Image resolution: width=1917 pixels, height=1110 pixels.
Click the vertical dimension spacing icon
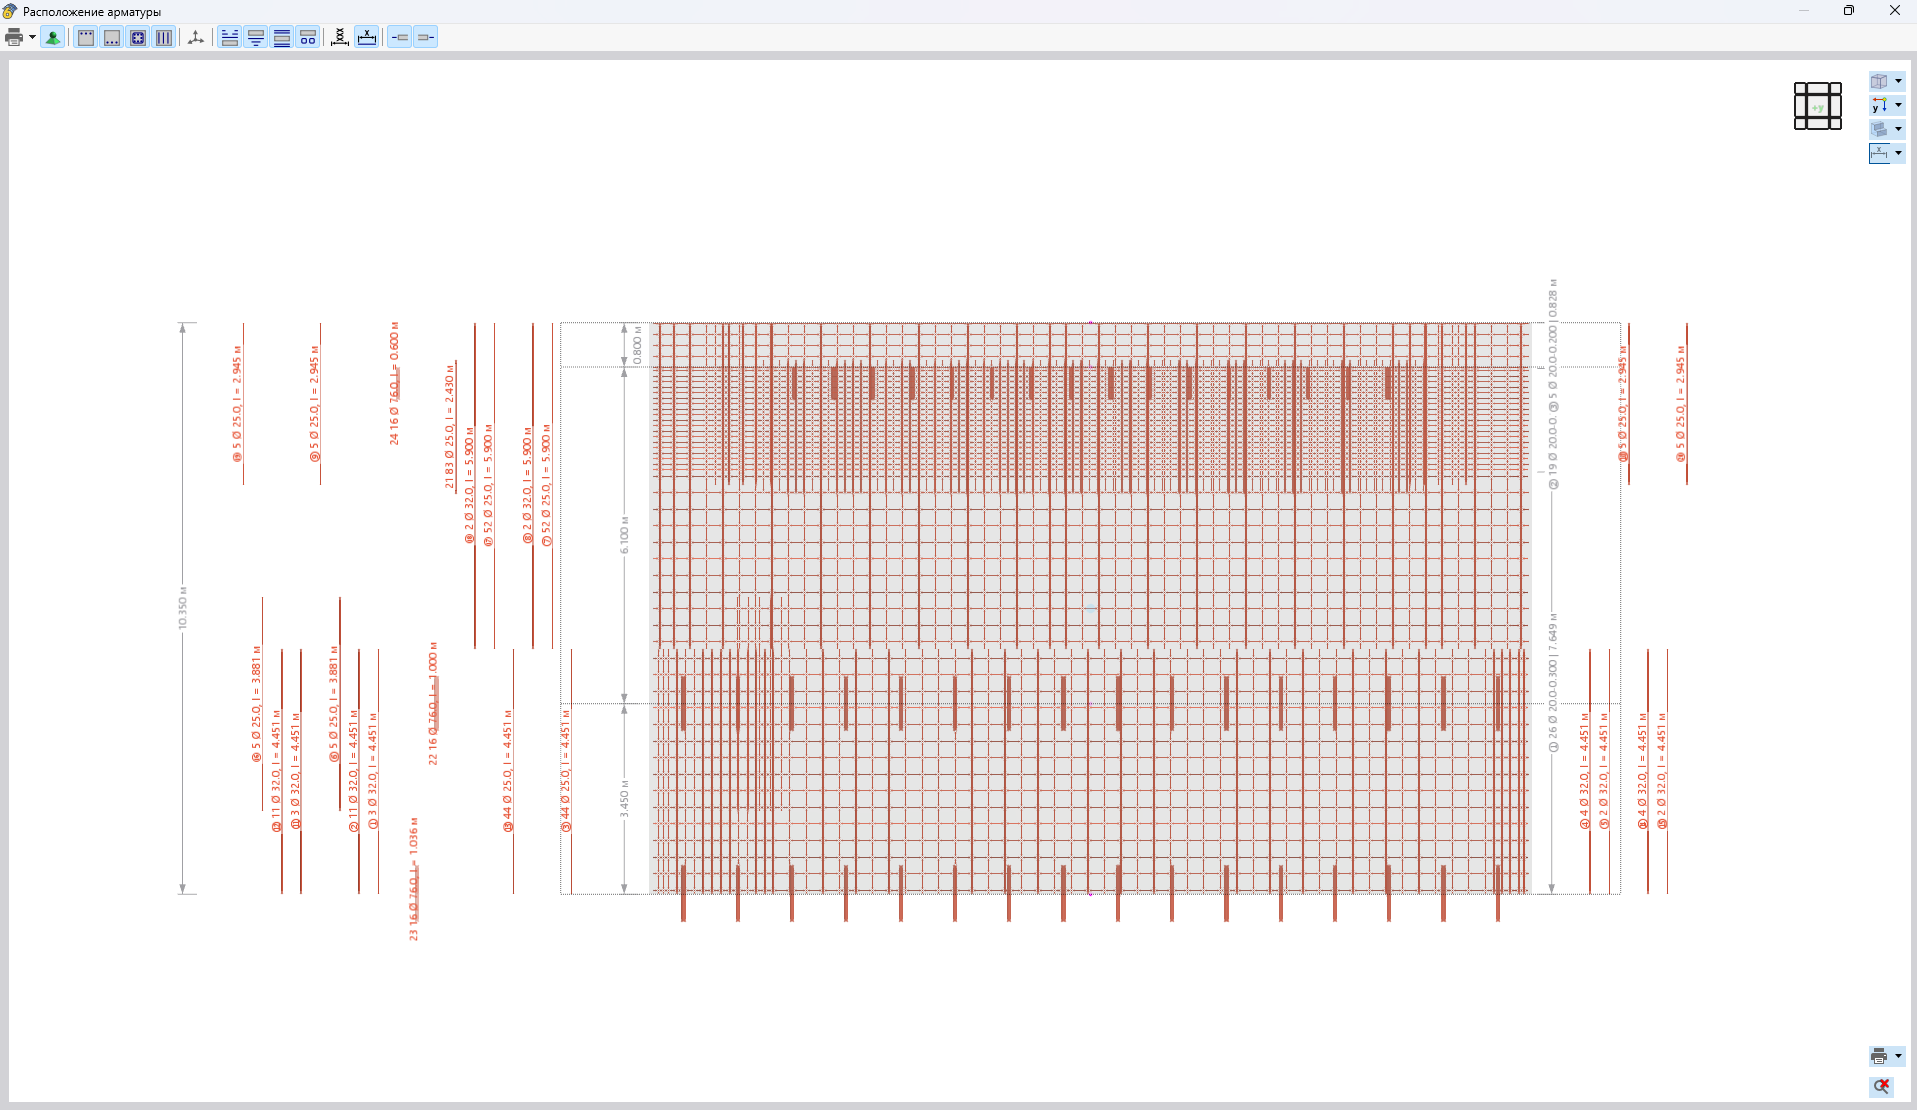point(340,38)
